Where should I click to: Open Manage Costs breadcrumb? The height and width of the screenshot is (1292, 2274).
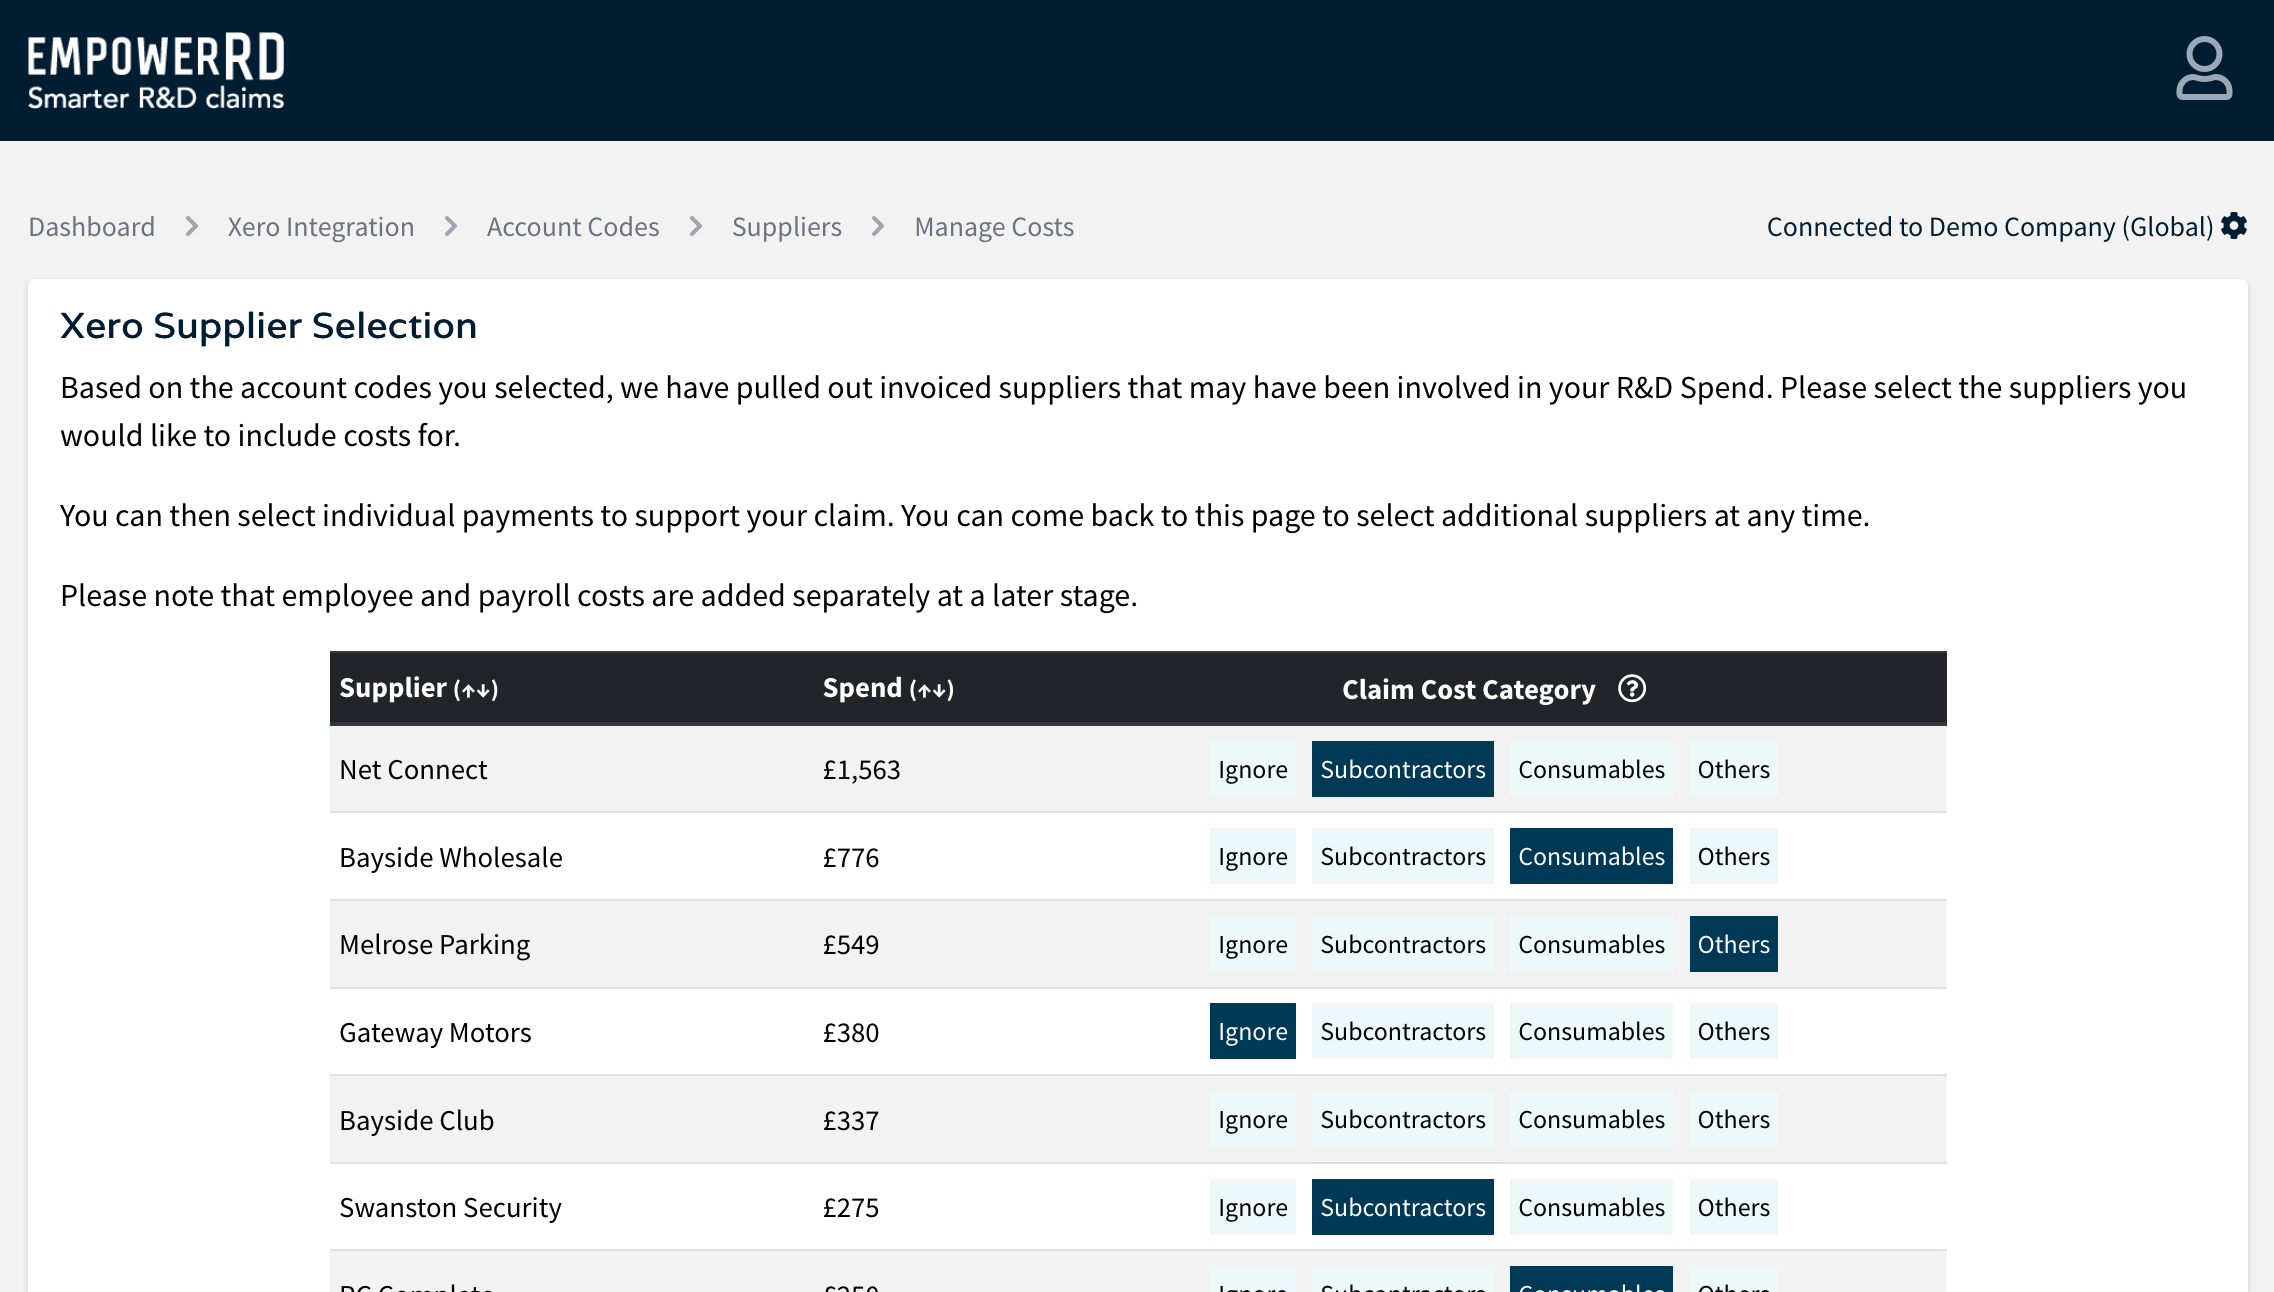pyautogui.click(x=994, y=227)
